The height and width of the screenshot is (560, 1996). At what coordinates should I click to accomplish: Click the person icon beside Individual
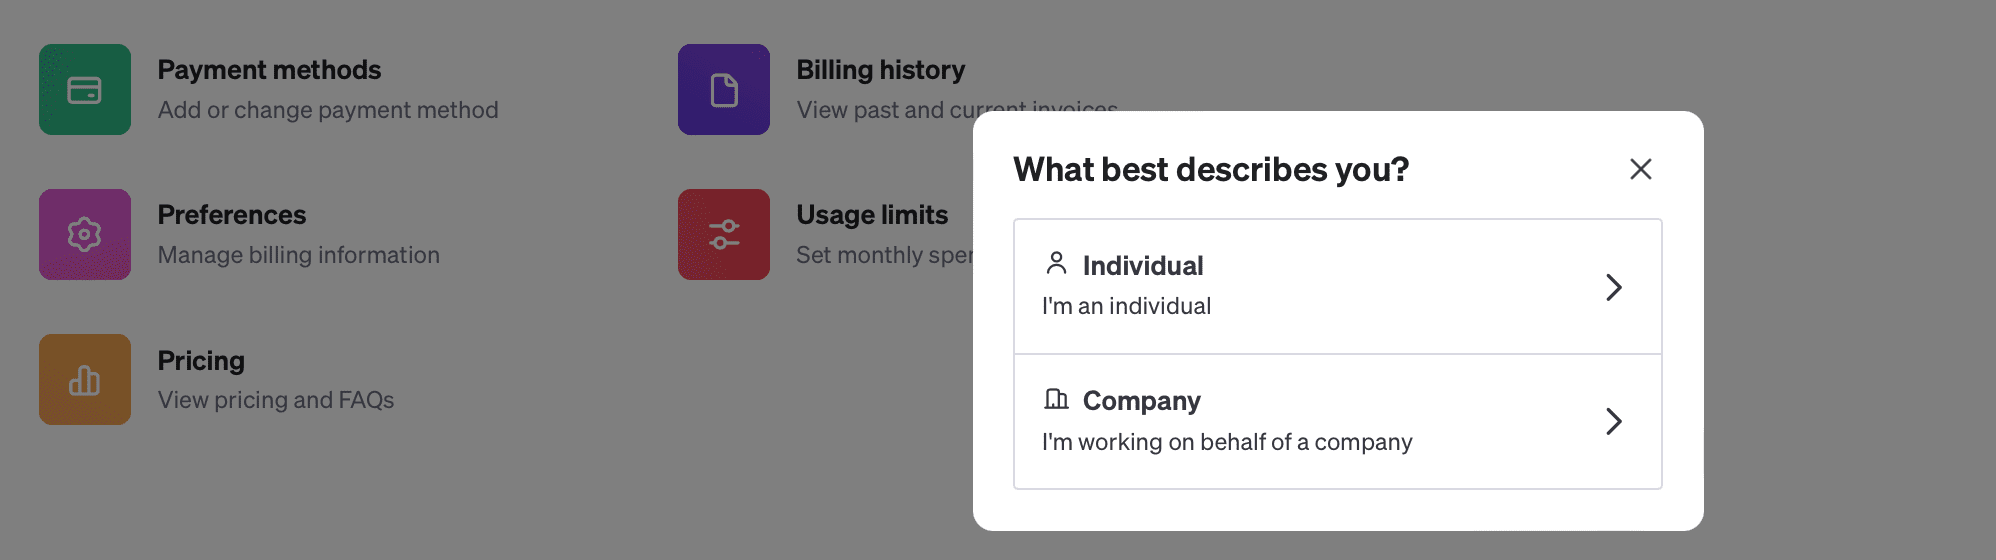[1056, 263]
